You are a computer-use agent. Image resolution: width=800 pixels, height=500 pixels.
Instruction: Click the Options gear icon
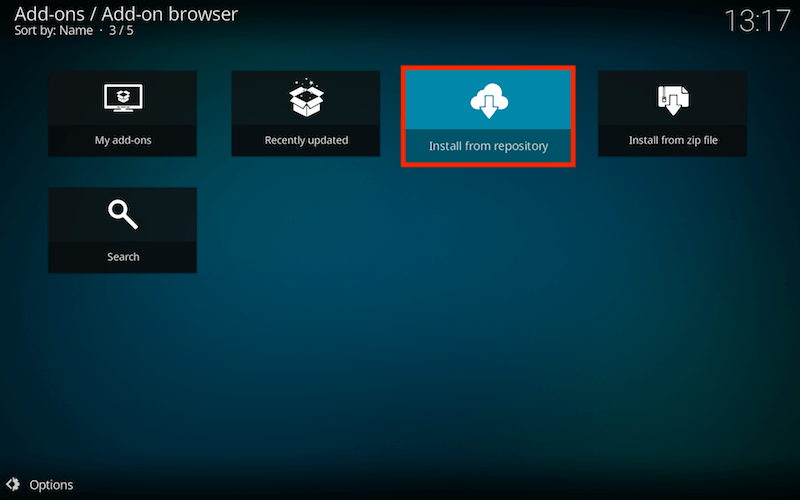tap(13, 484)
